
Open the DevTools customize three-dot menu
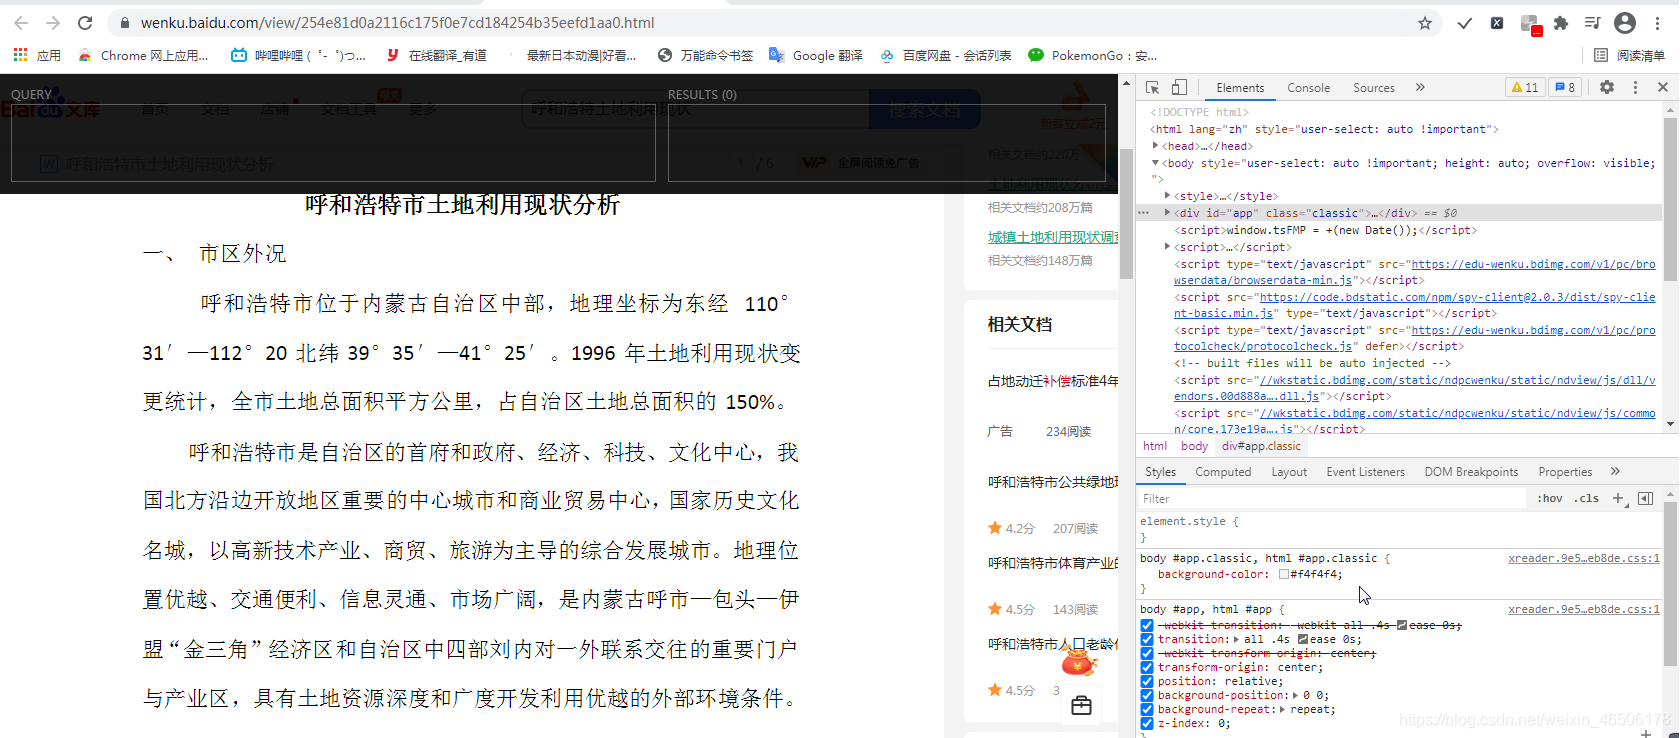(x=1636, y=87)
